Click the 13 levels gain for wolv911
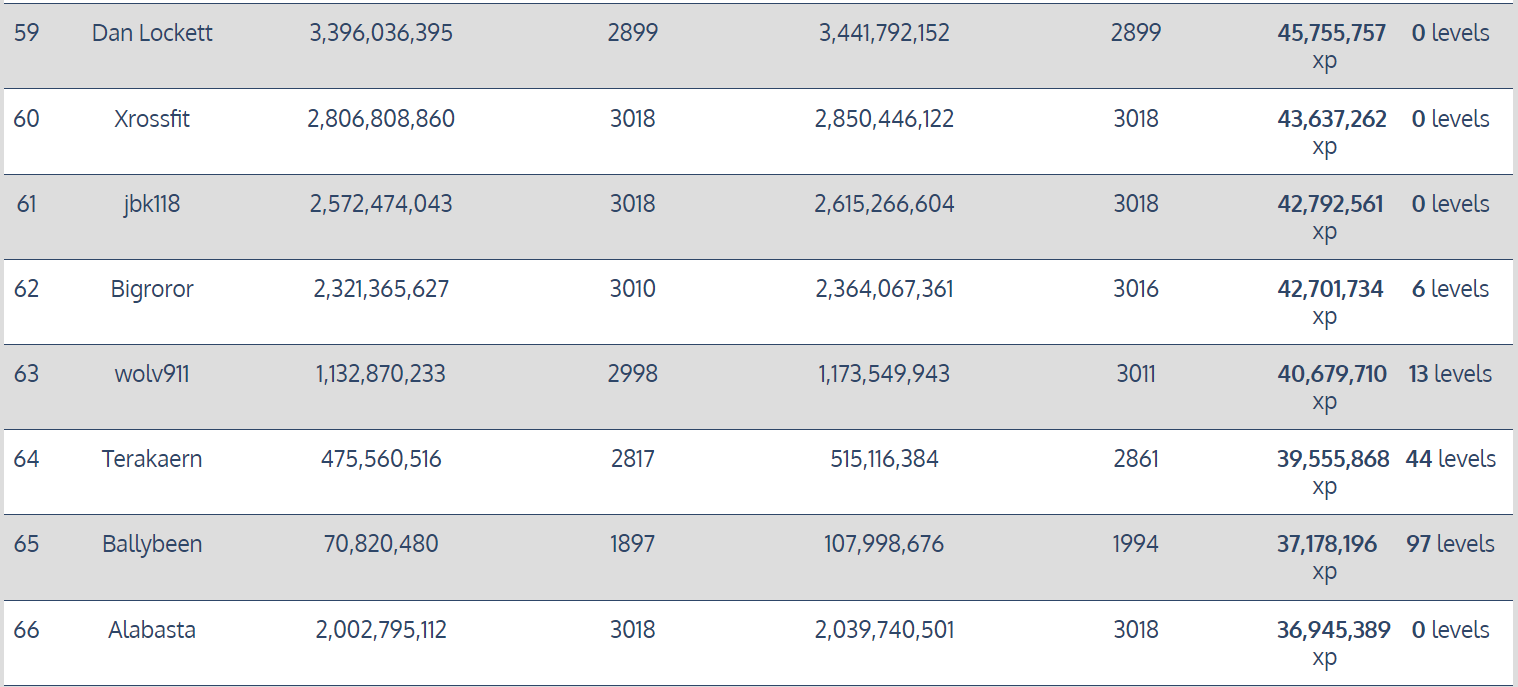 tap(1450, 374)
